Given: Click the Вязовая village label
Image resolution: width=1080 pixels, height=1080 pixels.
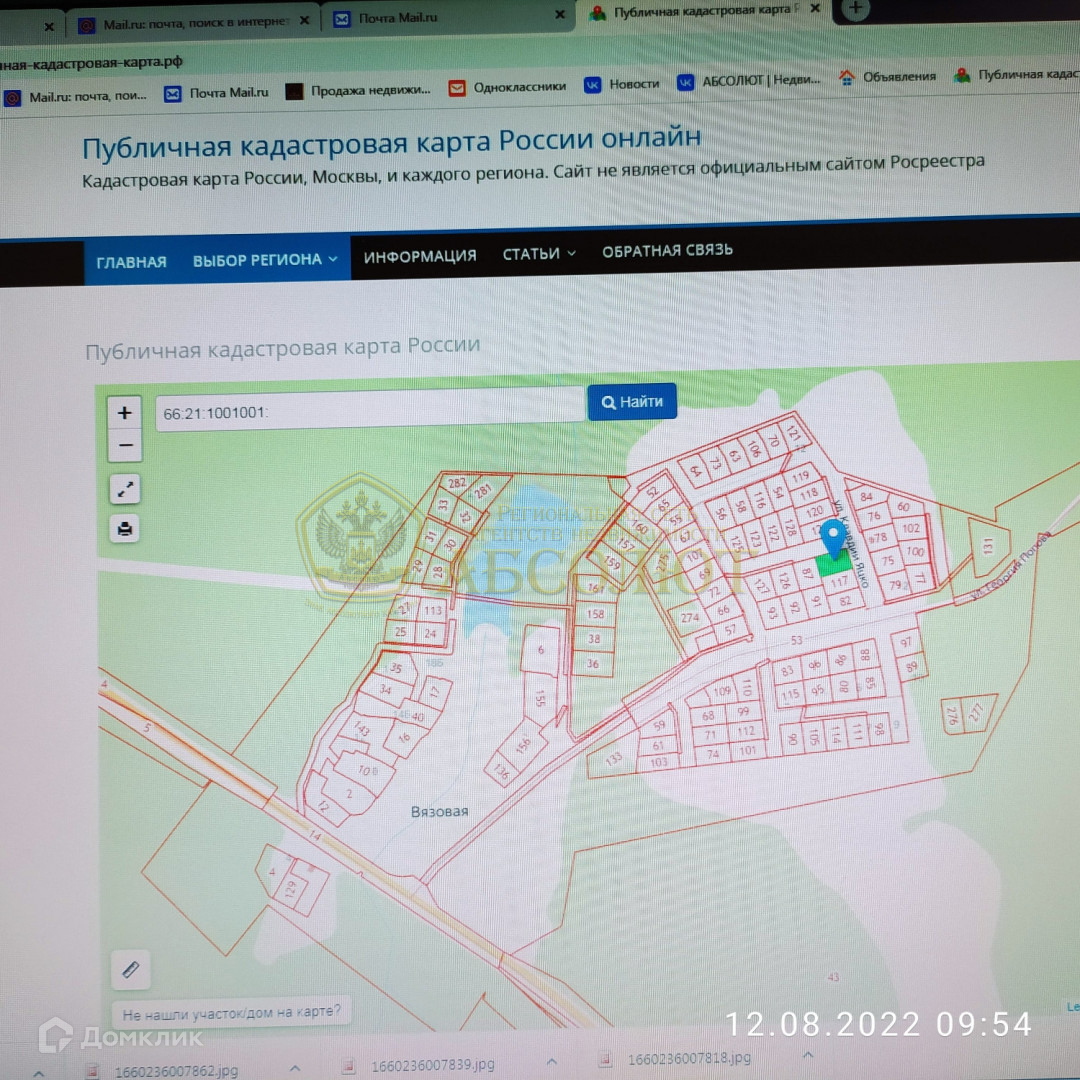Looking at the screenshot, I should 439,811.
